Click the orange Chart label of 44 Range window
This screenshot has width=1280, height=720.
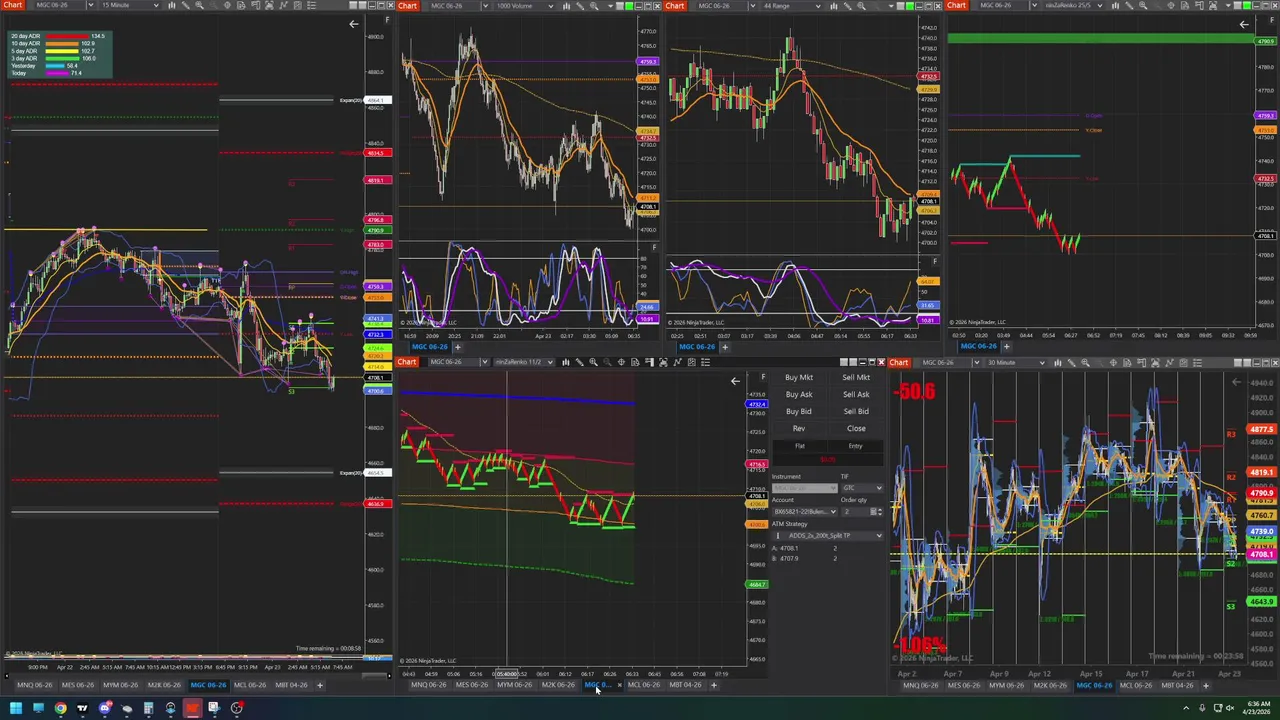coord(675,6)
